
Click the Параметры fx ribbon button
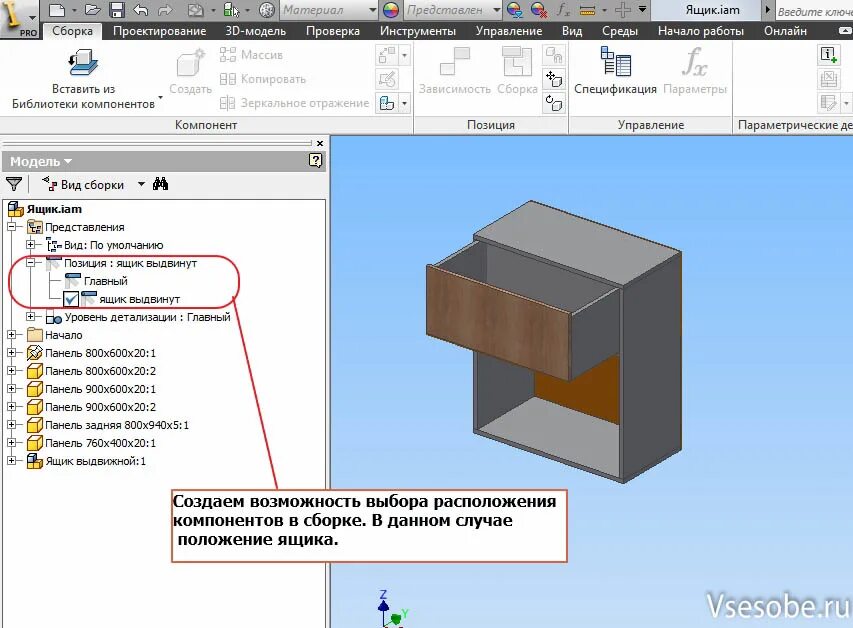click(695, 71)
